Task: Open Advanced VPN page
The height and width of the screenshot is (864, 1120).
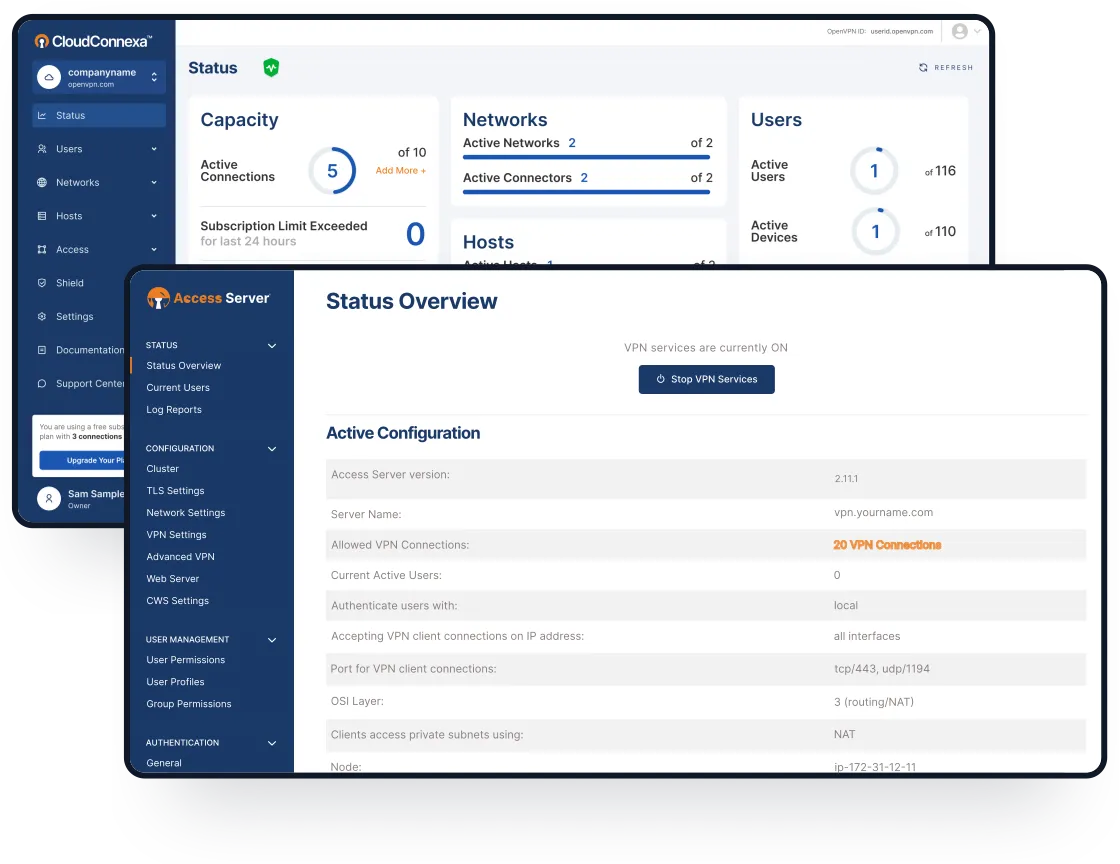Action: pyautogui.click(x=180, y=557)
